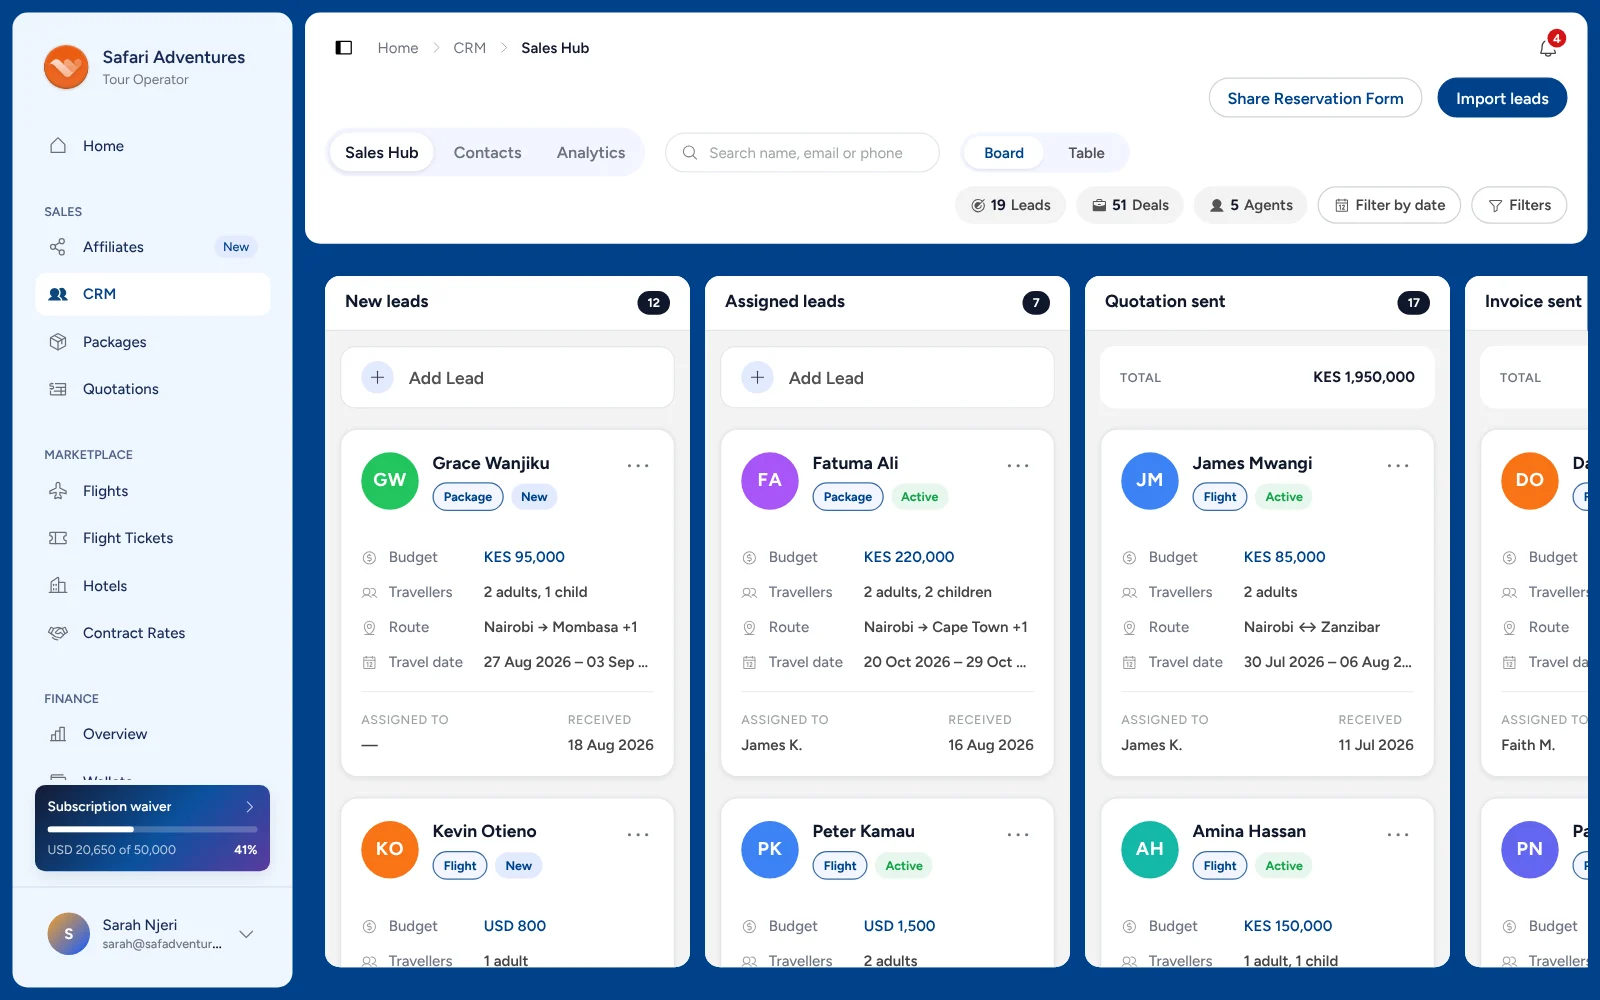1600x1000 pixels.
Task: Open Hotels marketplace item
Action: click(153, 586)
